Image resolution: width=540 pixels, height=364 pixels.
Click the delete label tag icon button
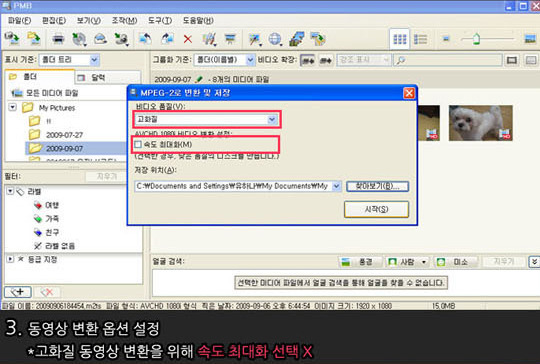tap(47, 292)
